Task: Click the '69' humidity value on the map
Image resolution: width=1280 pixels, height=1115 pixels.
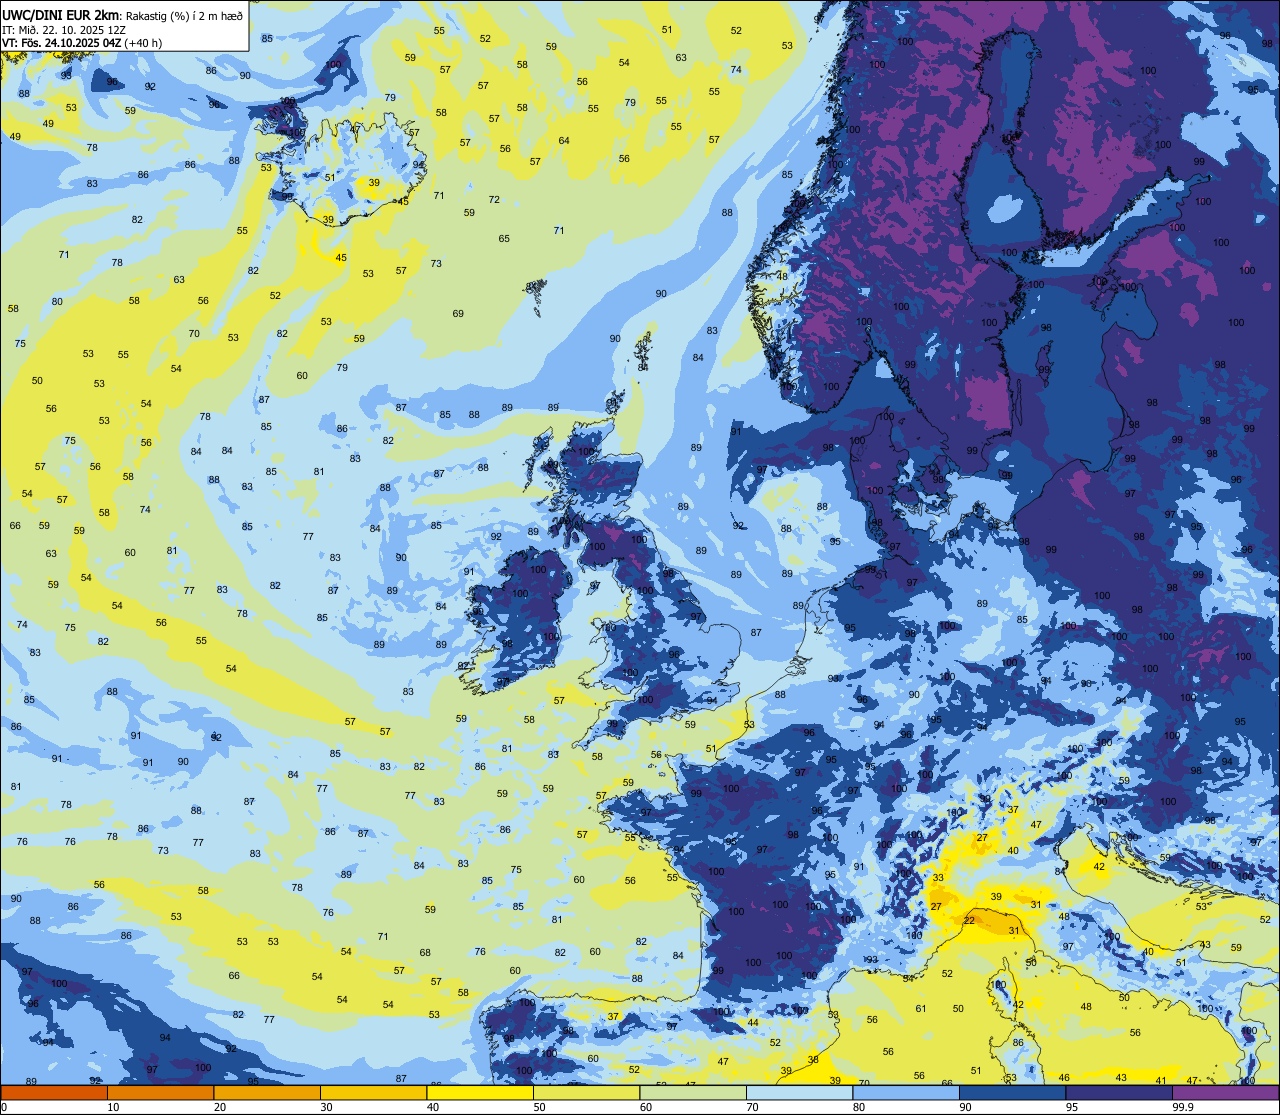Action: tap(458, 314)
